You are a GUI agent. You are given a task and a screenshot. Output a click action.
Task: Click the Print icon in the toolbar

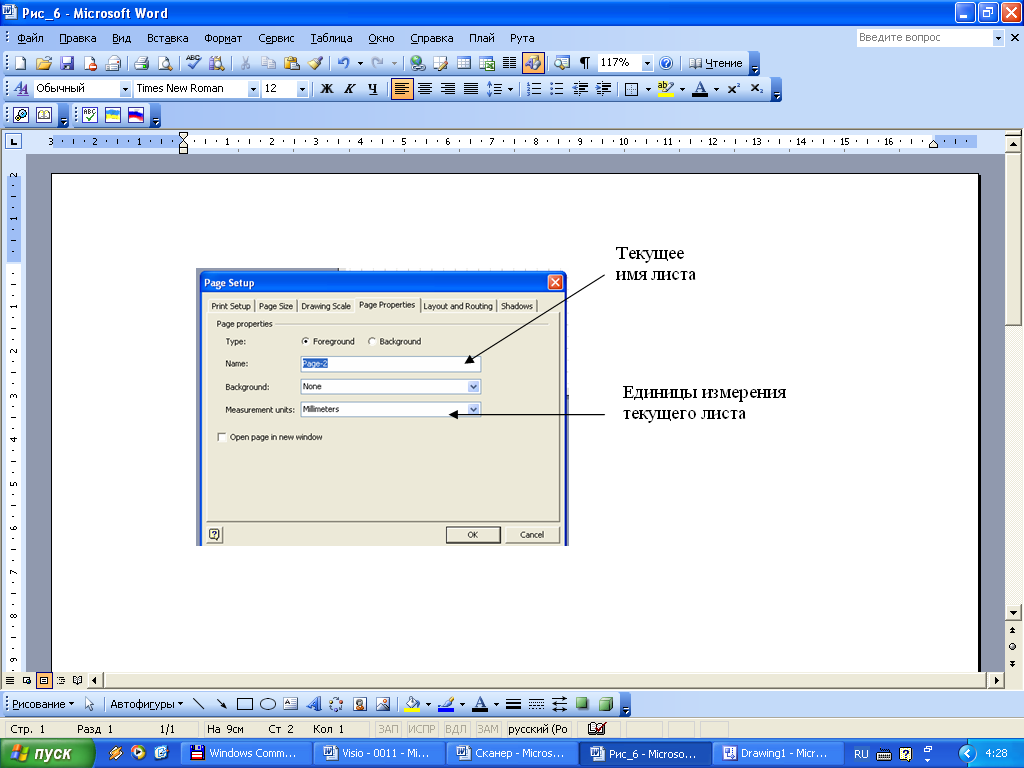point(142,63)
